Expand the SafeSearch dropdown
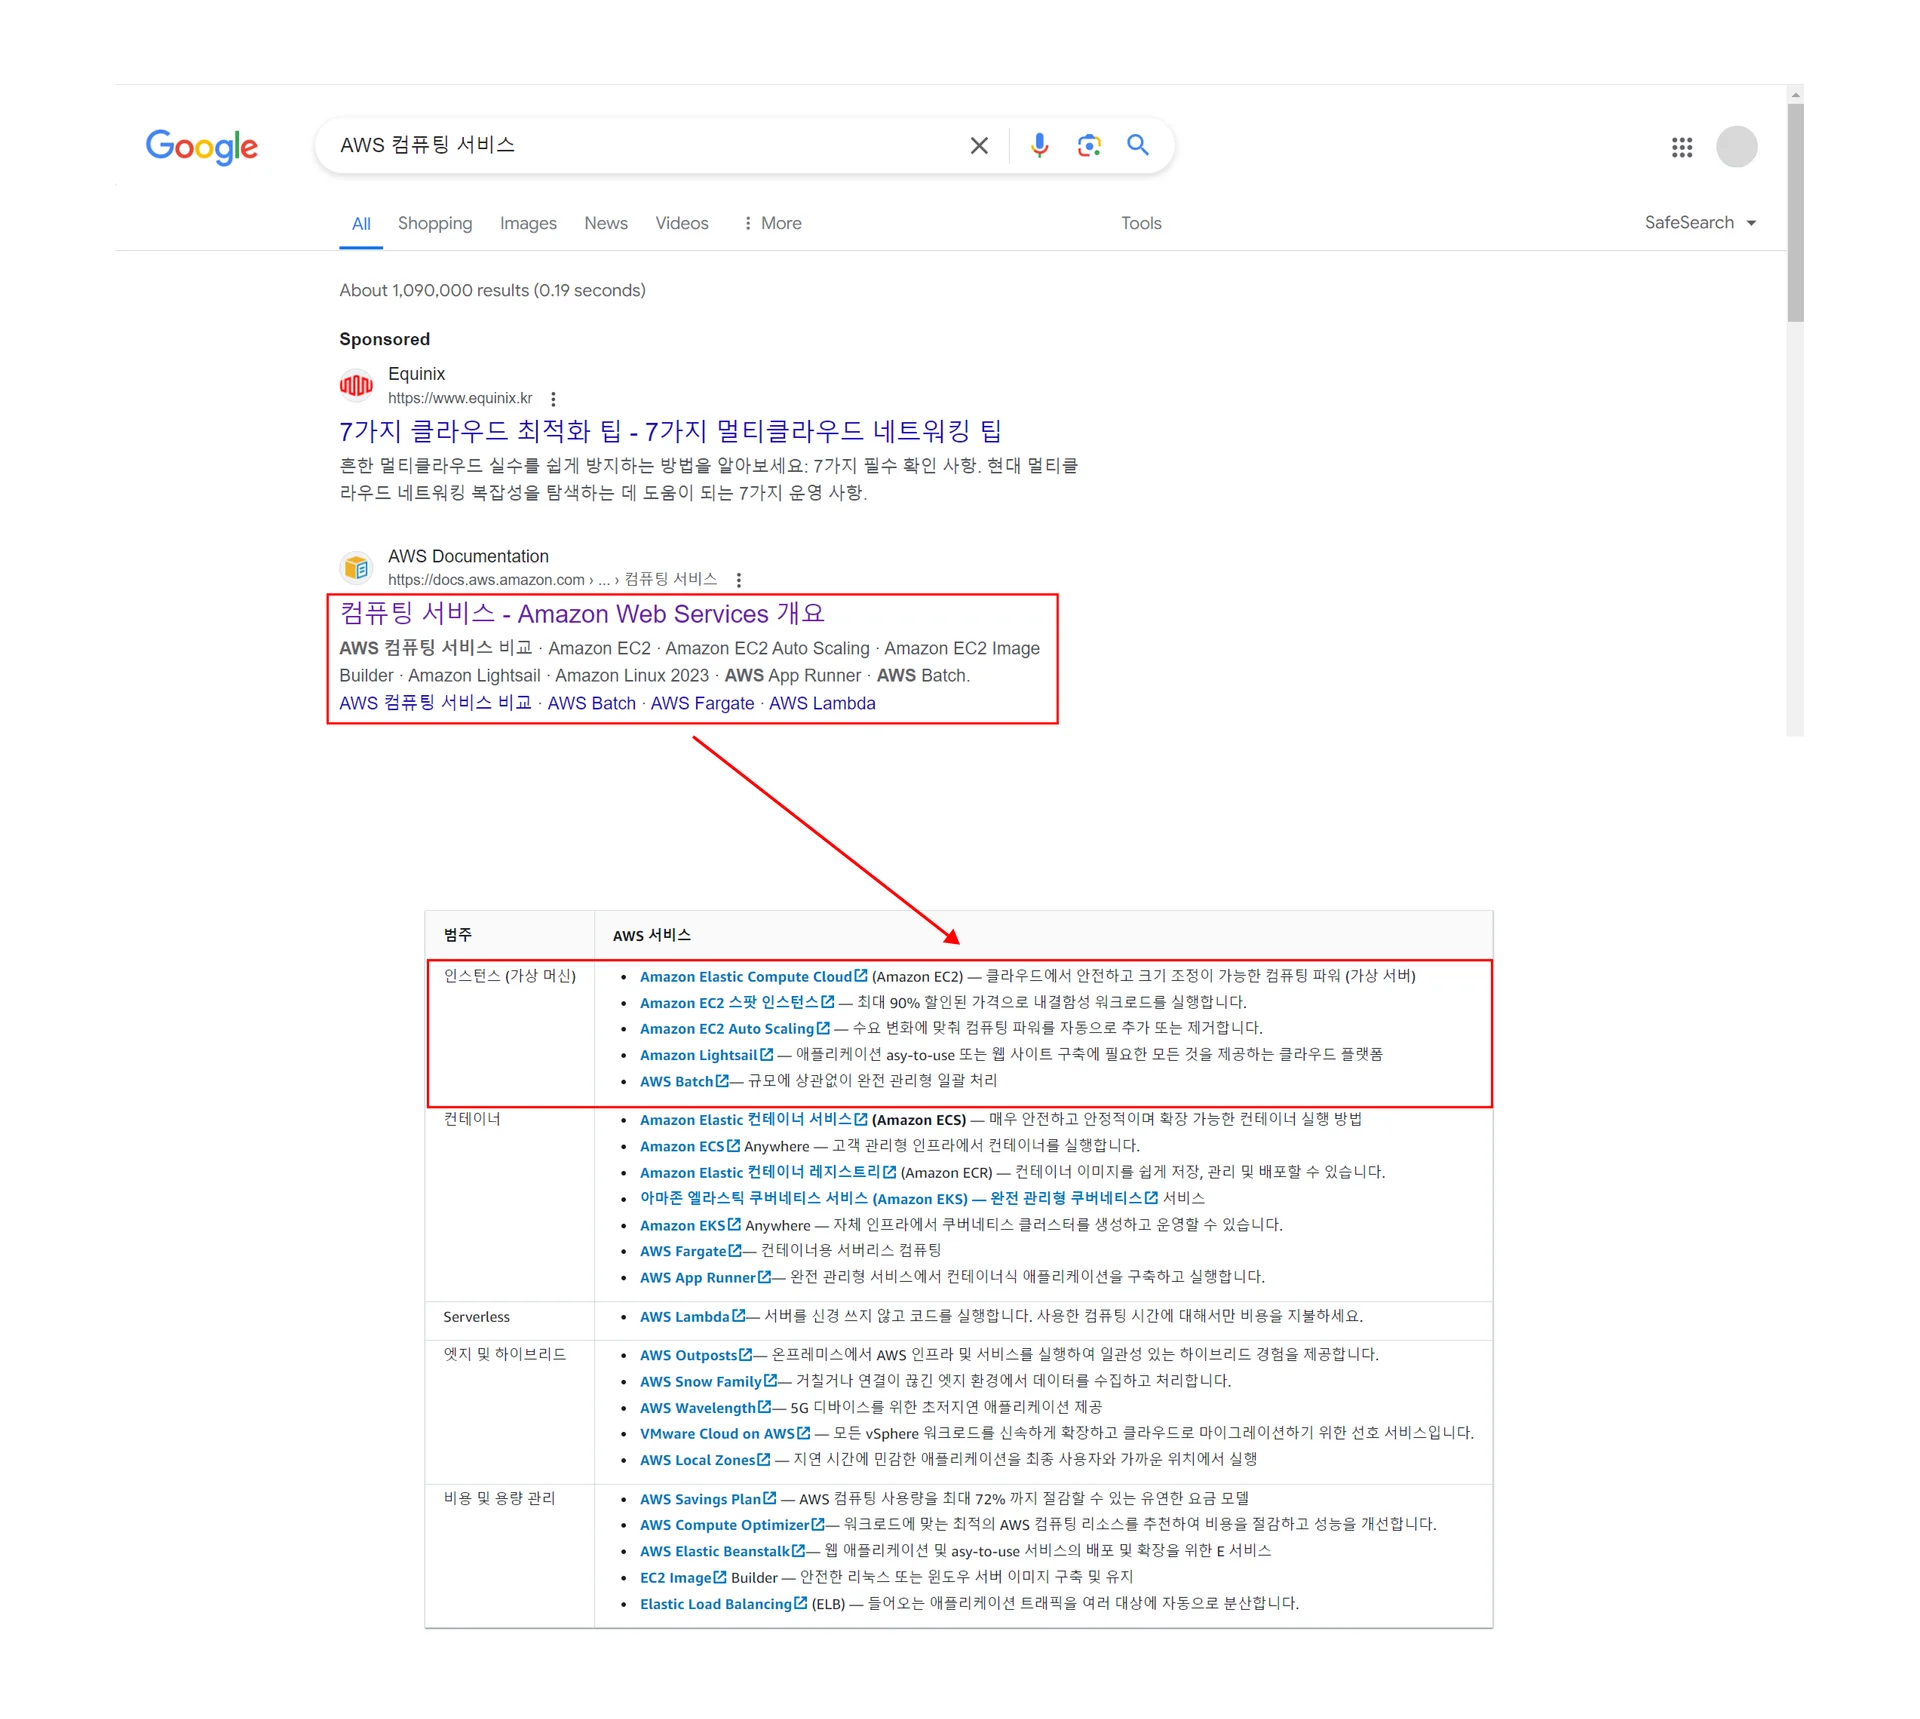The image size is (1920, 1719). click(1700, 223)
